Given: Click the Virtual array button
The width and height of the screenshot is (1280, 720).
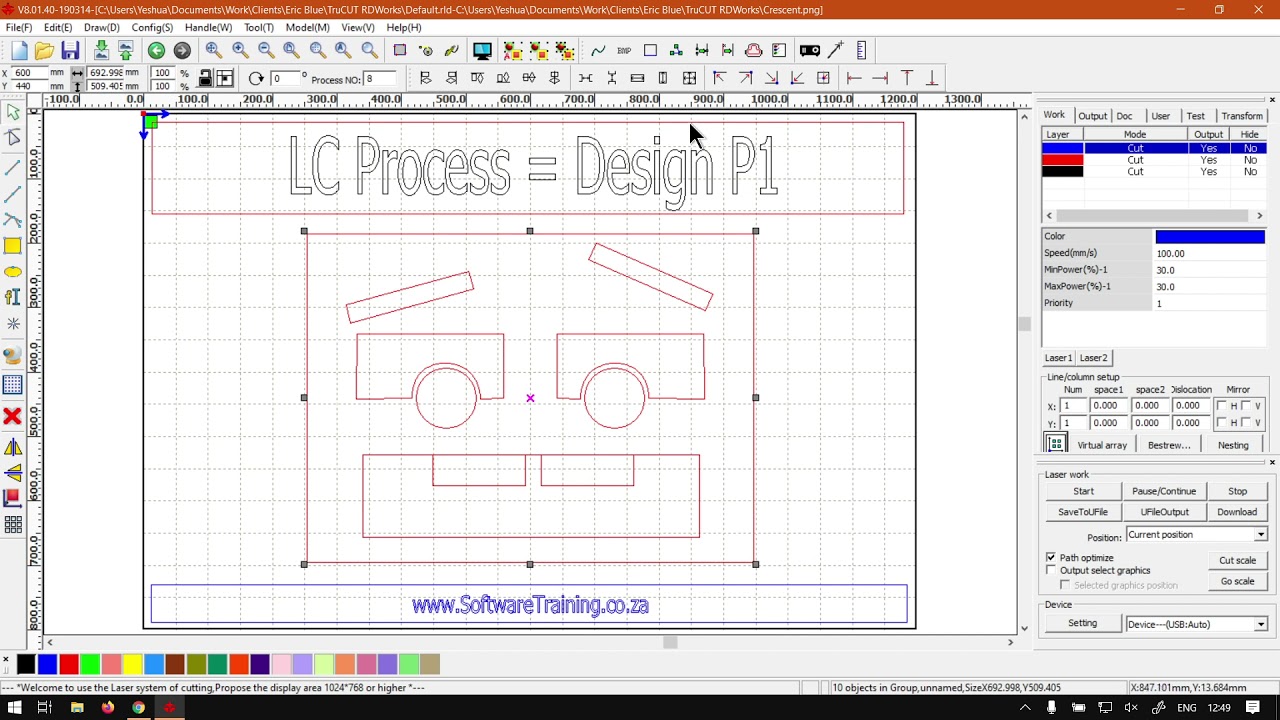Looking at the screenshot, I should click(1102, 445).
